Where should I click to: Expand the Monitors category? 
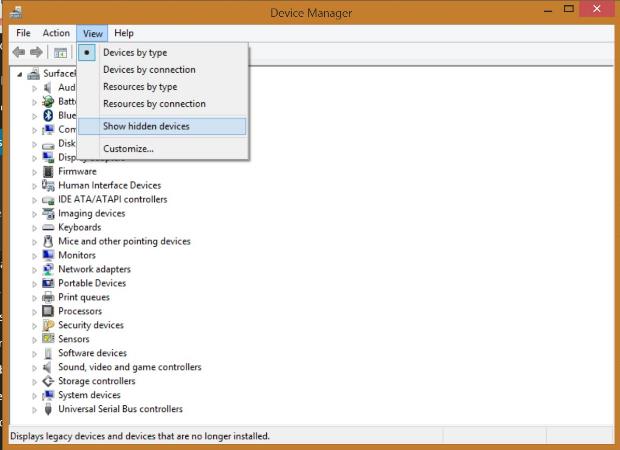click(34, 256)
